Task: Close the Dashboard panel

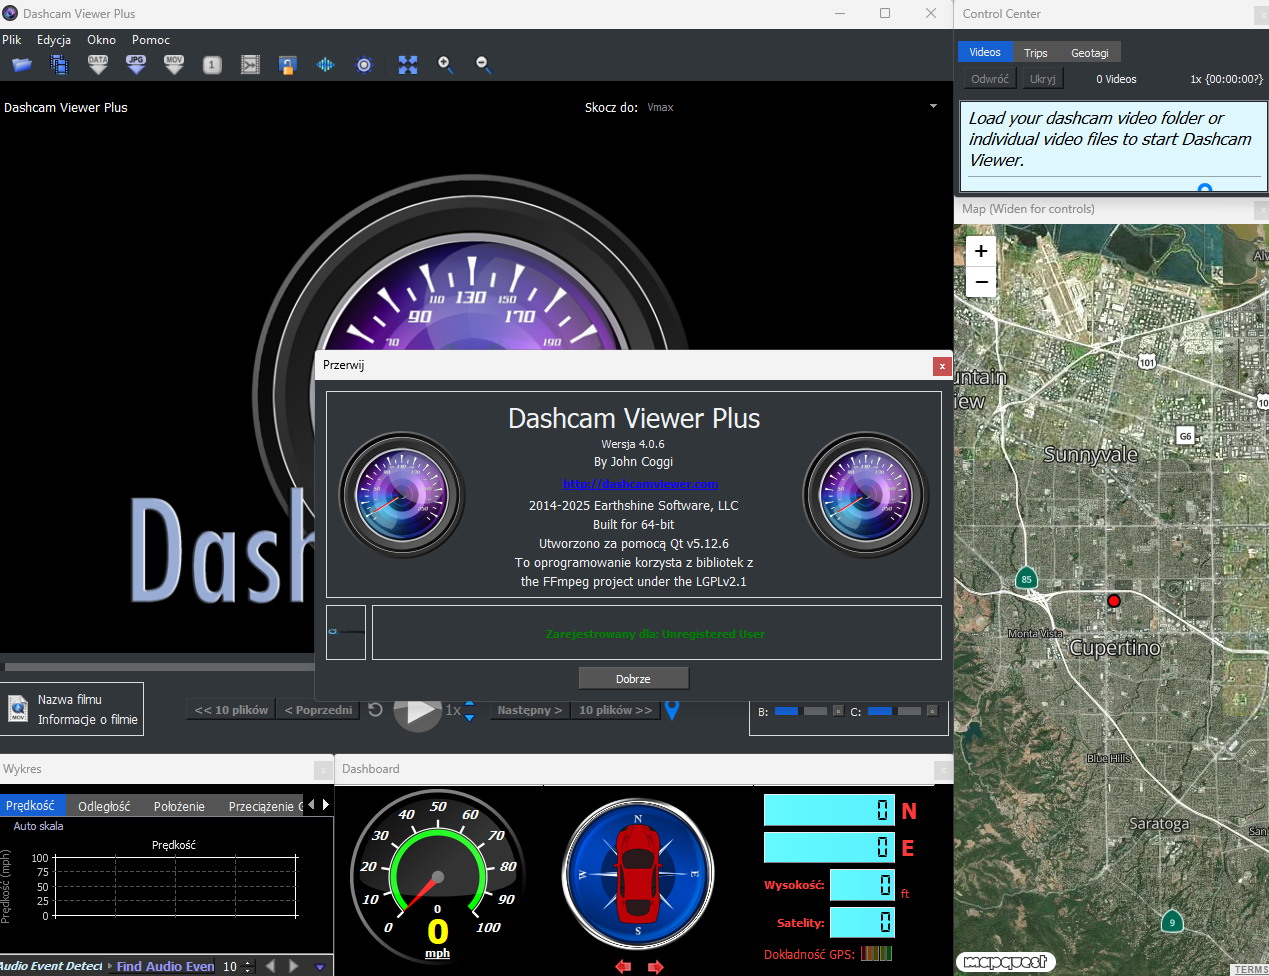Action: pos(943,769)
